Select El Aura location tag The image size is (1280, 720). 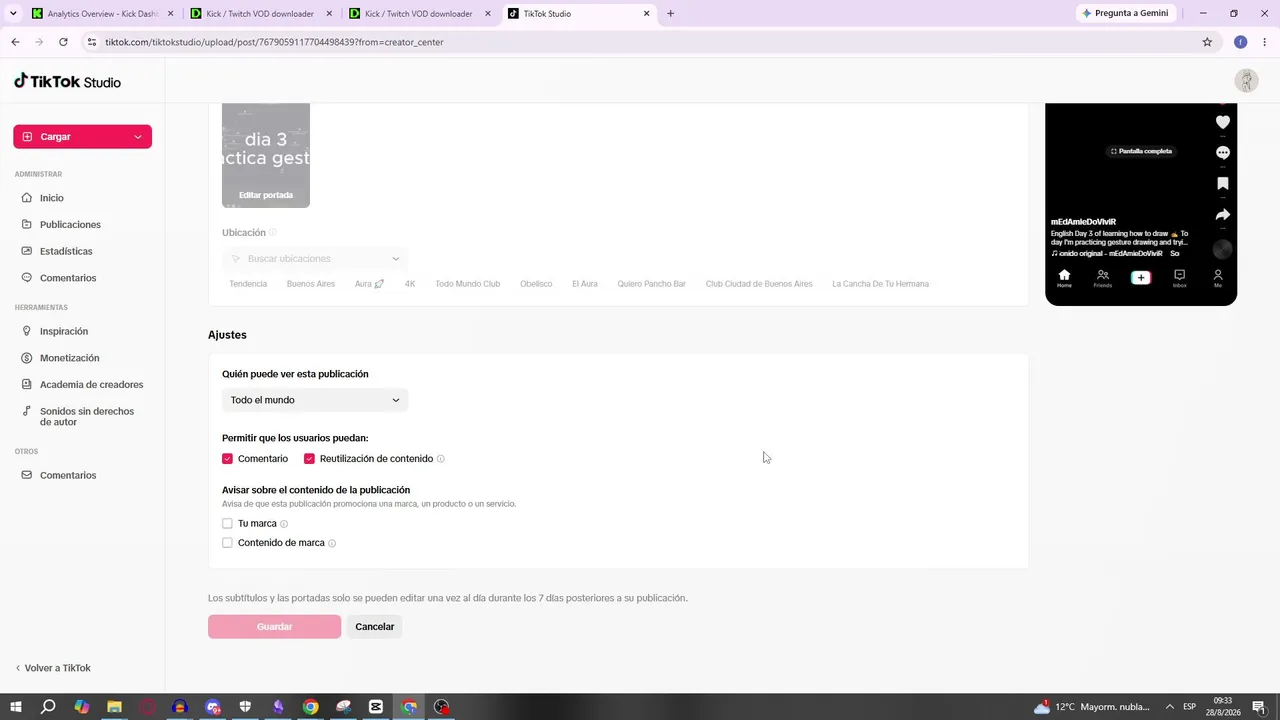[x=585, y=284]
